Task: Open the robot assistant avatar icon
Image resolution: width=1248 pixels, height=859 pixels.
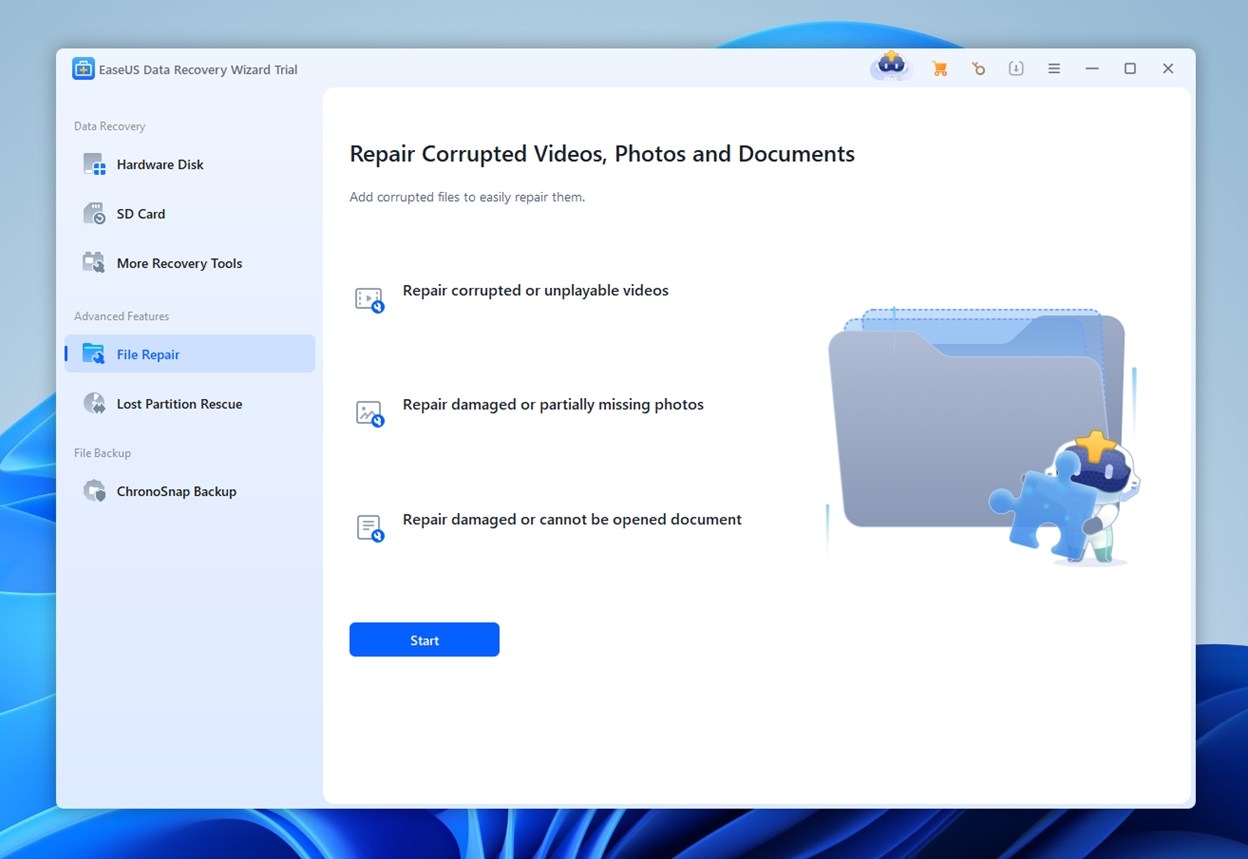Action: [890, 67]
